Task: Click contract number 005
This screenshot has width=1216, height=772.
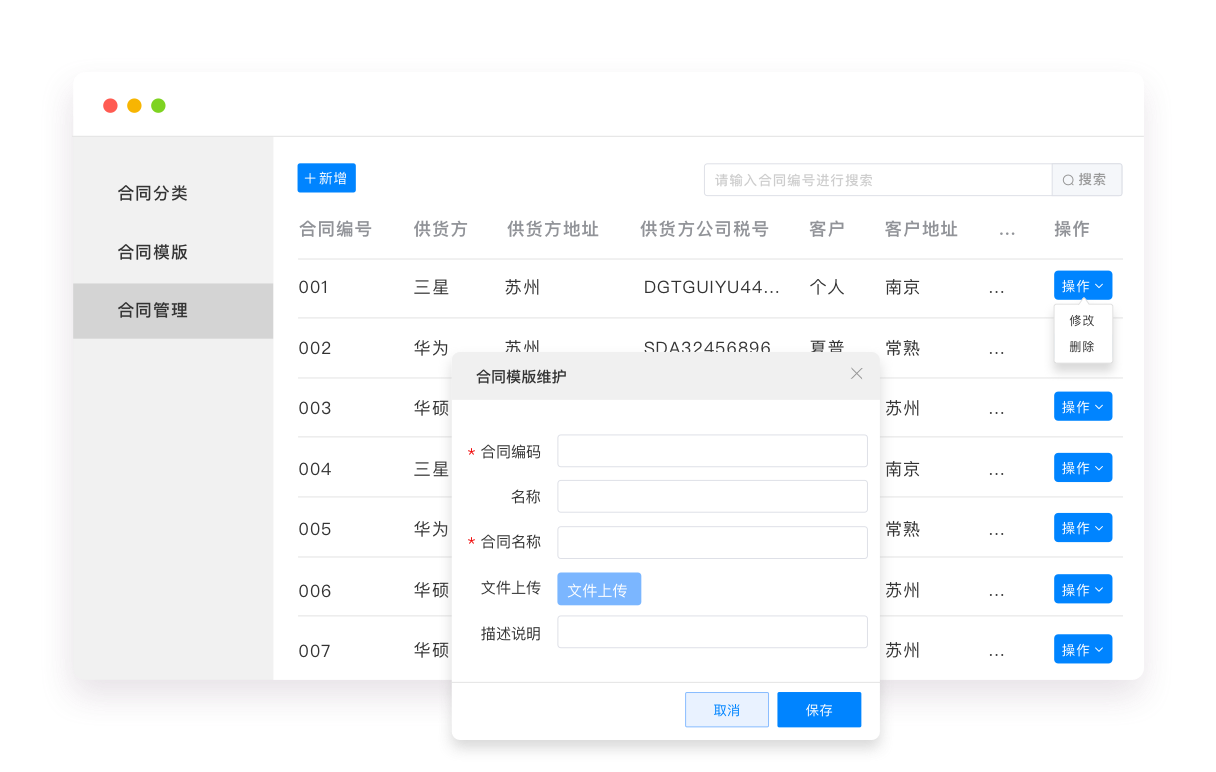Action: click(x=315, y=529)
